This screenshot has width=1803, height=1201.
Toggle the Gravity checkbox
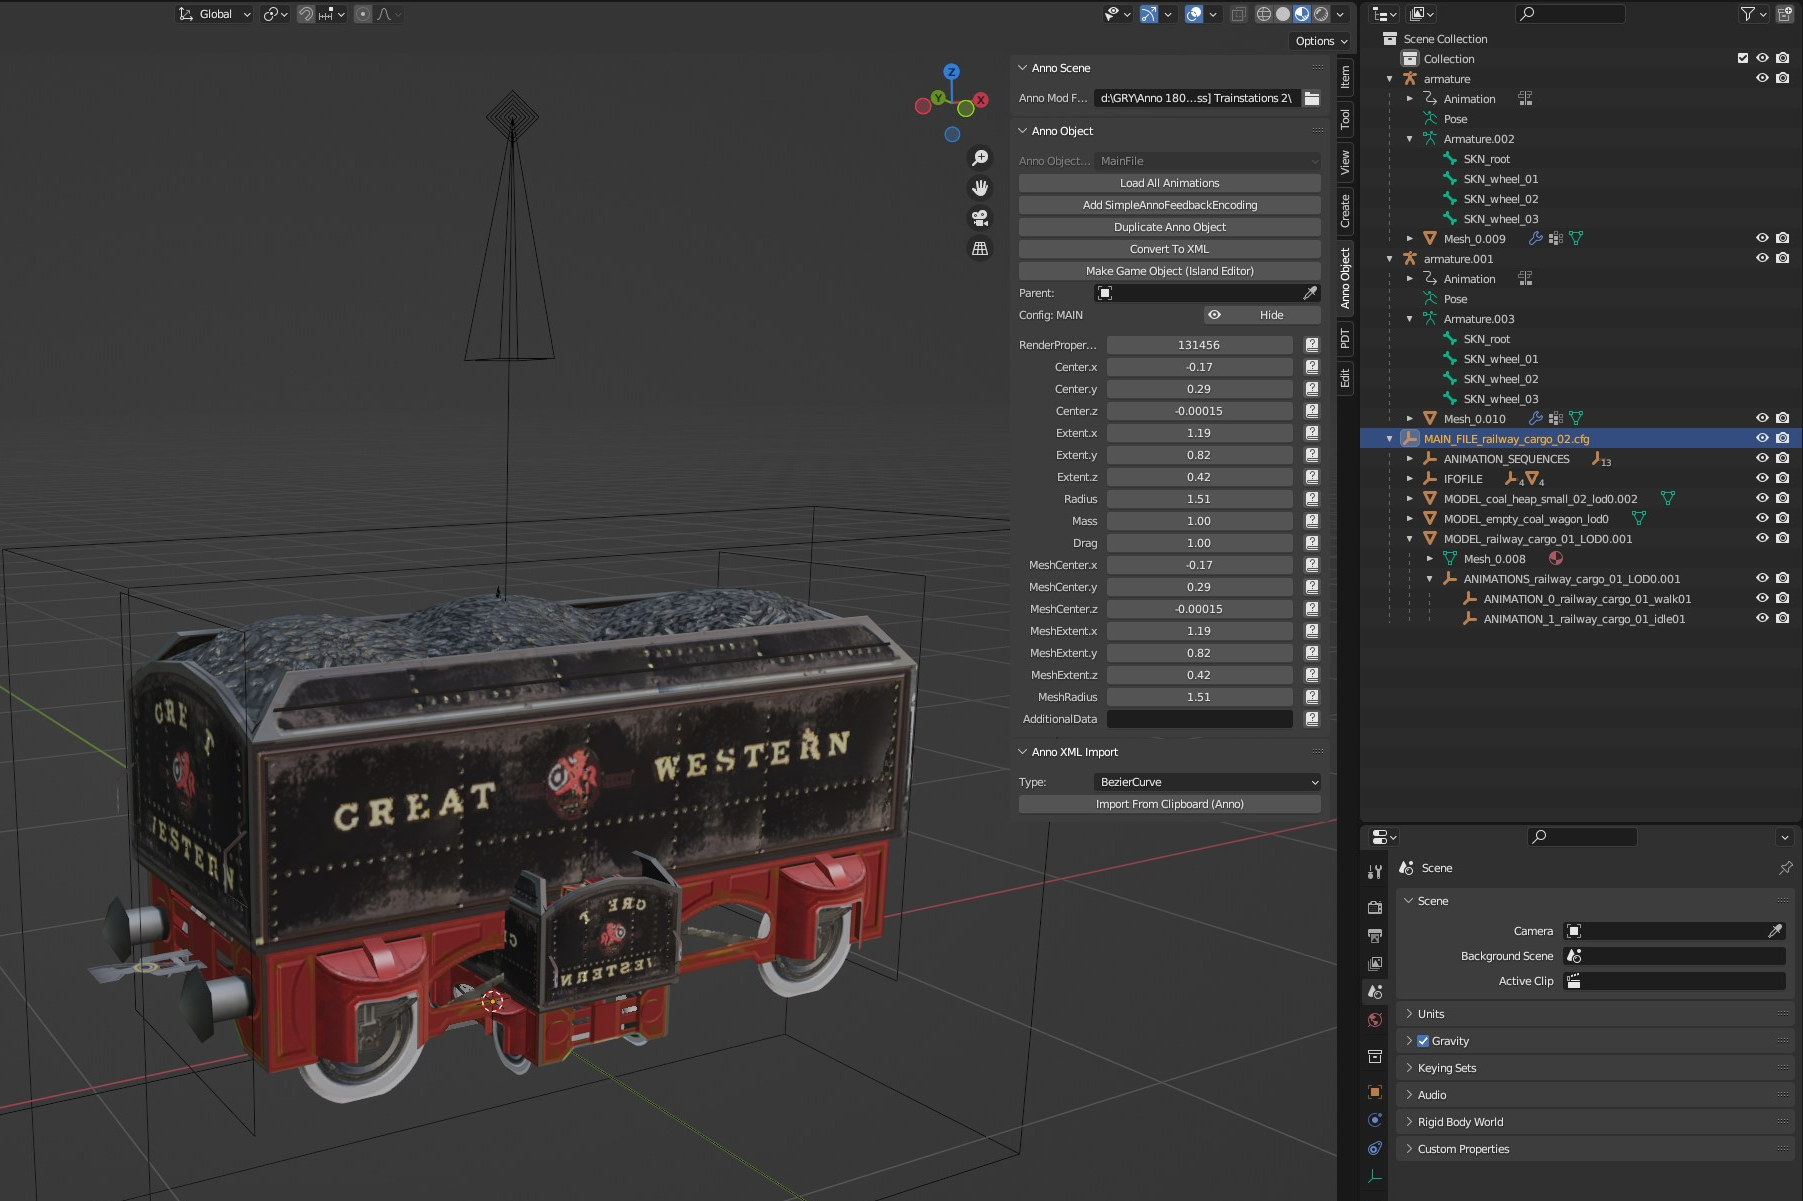point(1423,1041)
